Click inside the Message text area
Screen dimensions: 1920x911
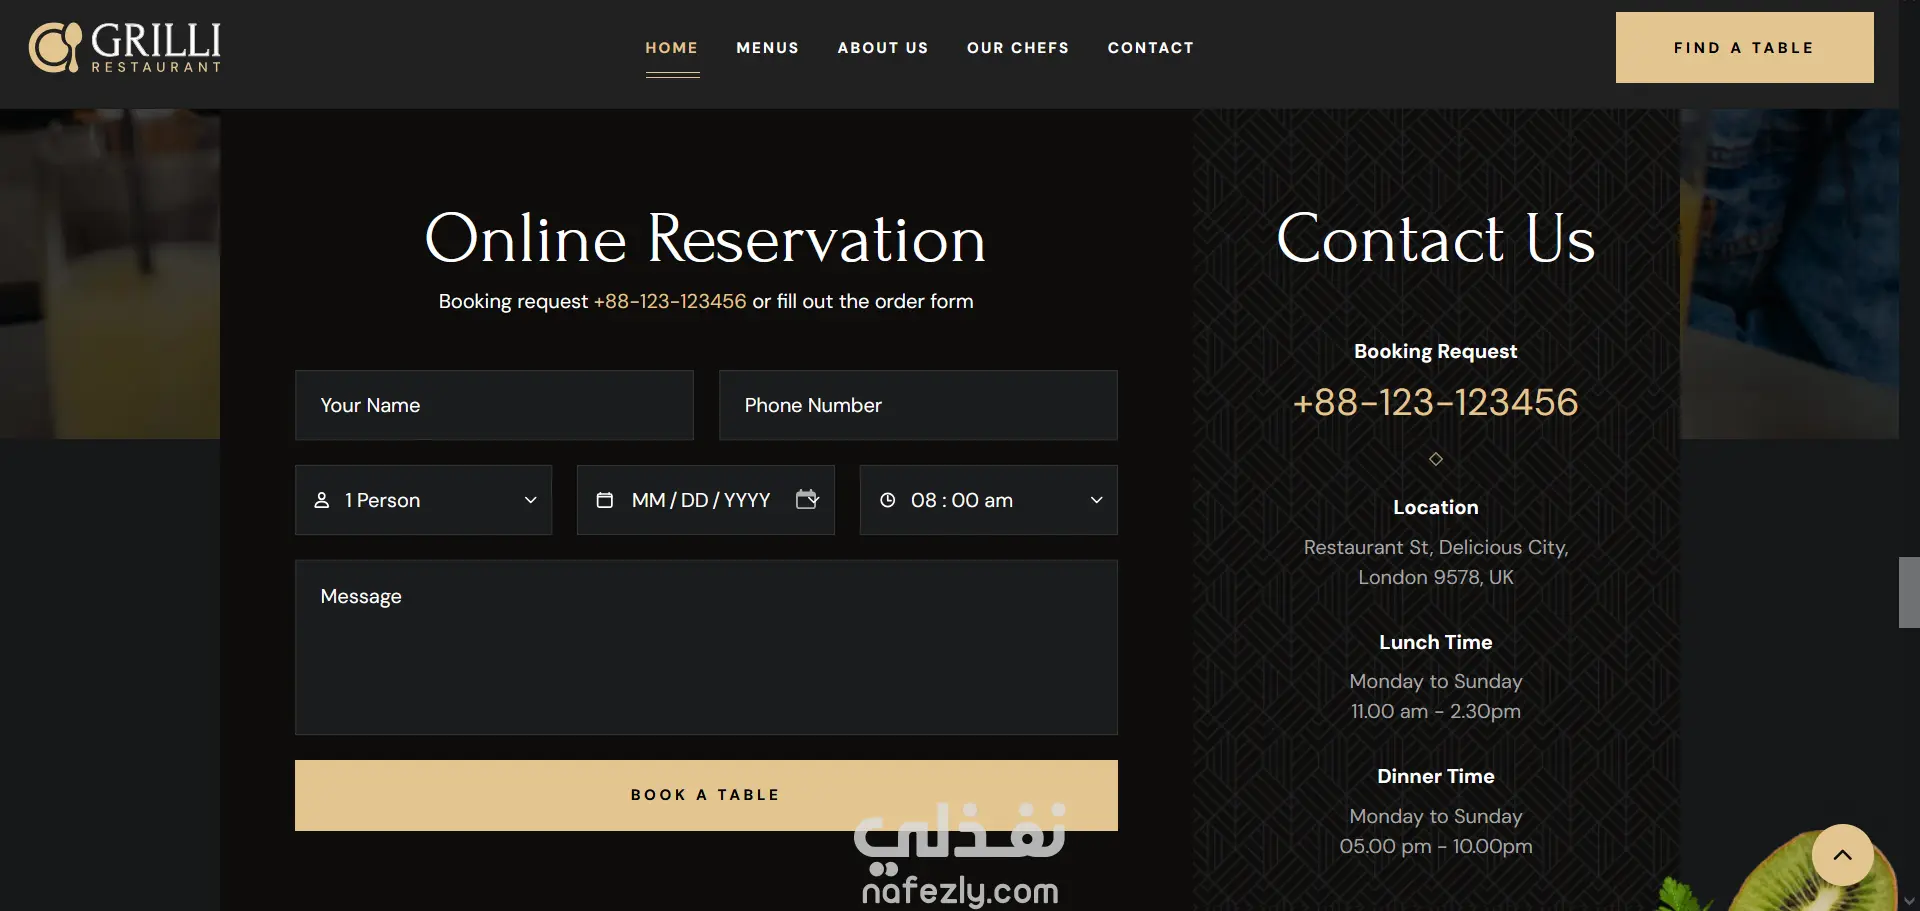(706, 647)
